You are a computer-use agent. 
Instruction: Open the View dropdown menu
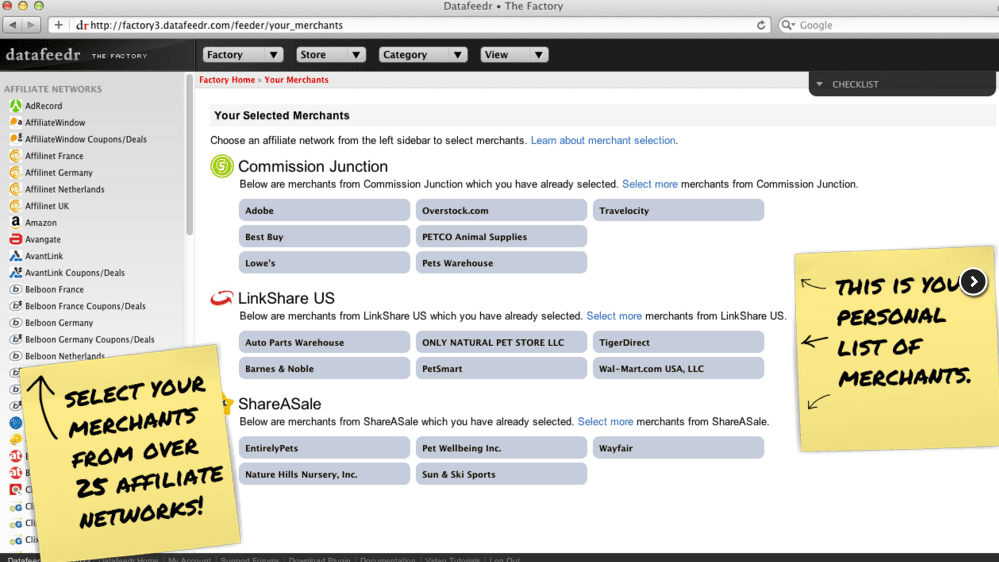(x=514, y=55)
